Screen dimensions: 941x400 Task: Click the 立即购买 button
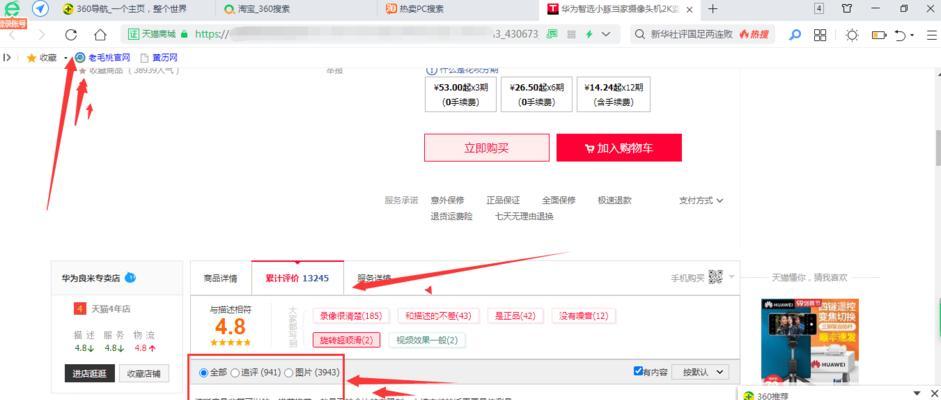(x=487, y=148)
